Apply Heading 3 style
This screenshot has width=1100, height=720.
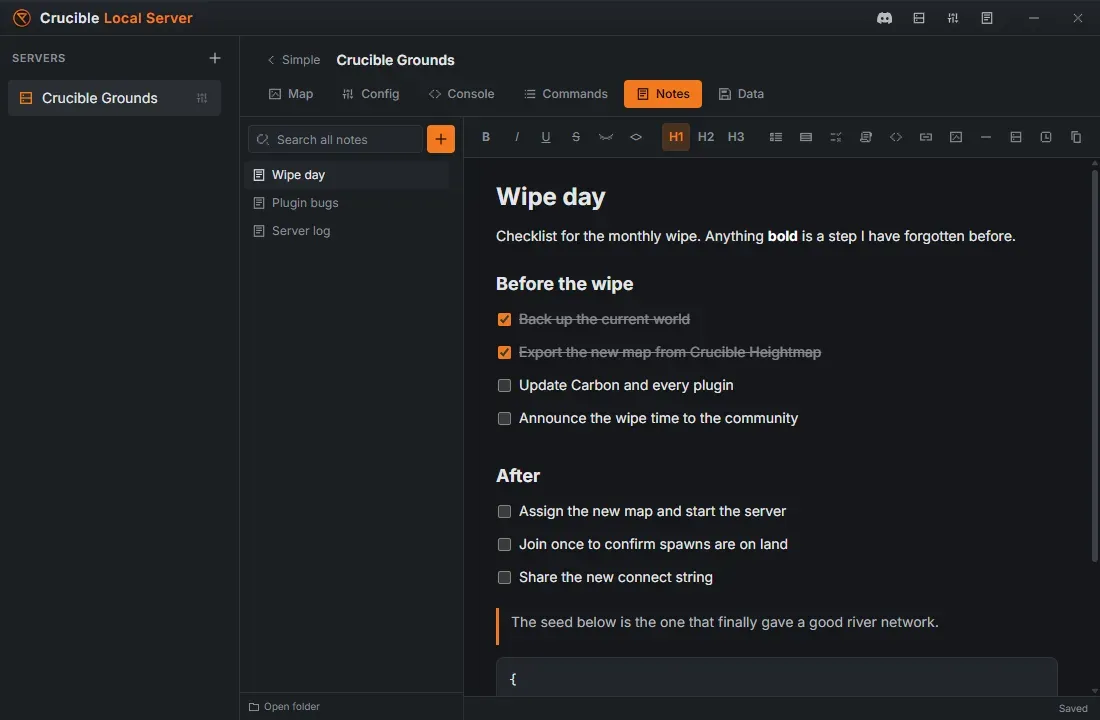(735, 137)
